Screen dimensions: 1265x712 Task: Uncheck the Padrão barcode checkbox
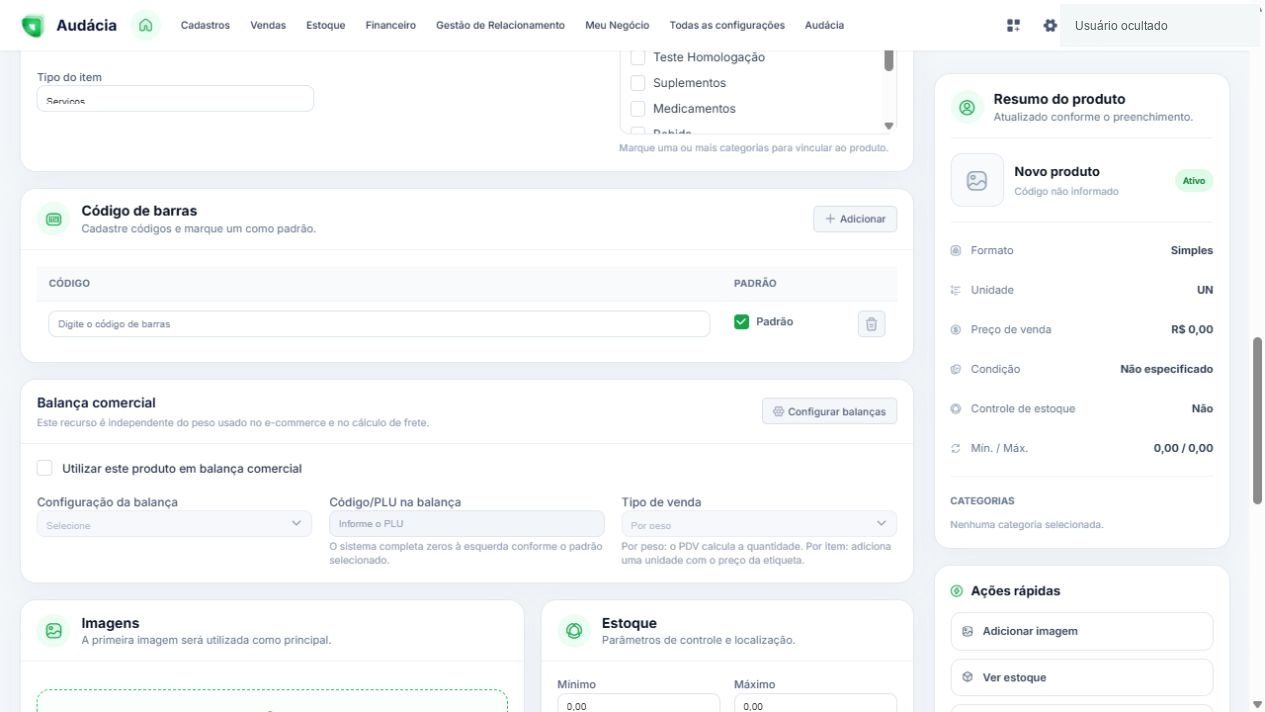point(741,322)
